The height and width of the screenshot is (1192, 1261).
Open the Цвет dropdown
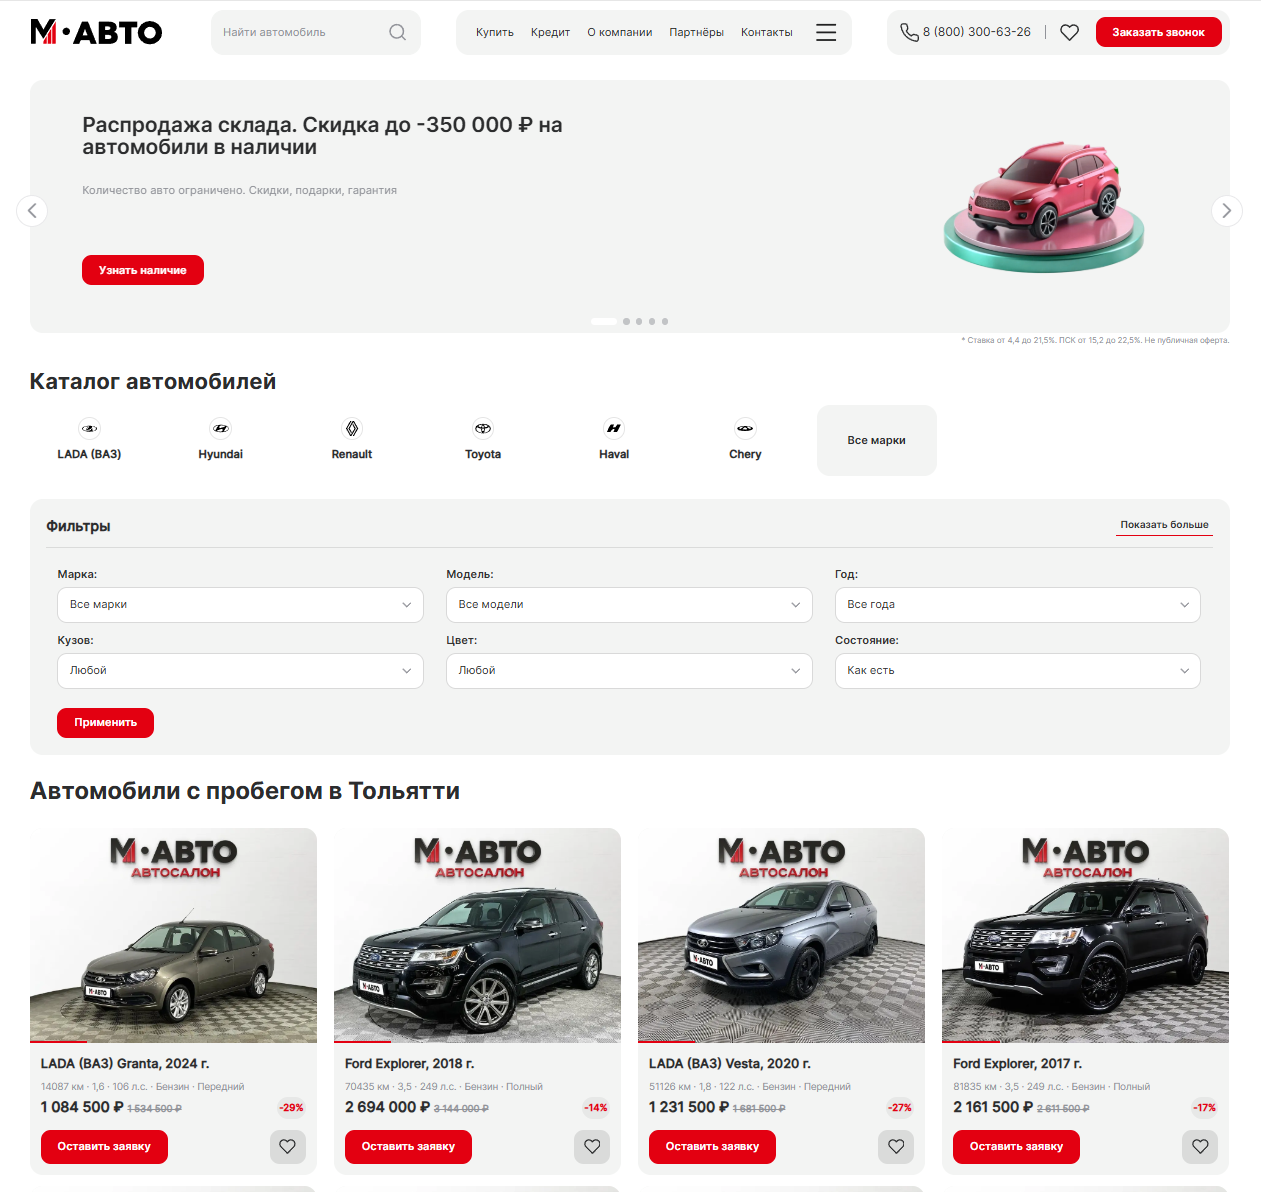point(629,671)
